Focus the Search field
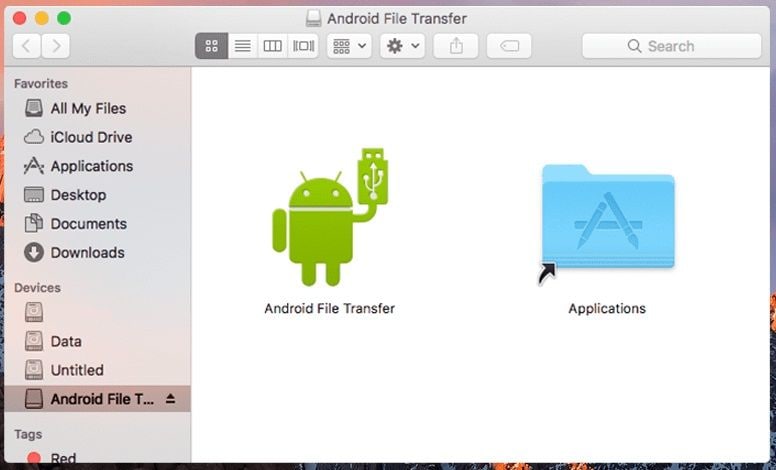 click(x=672, y=46)
